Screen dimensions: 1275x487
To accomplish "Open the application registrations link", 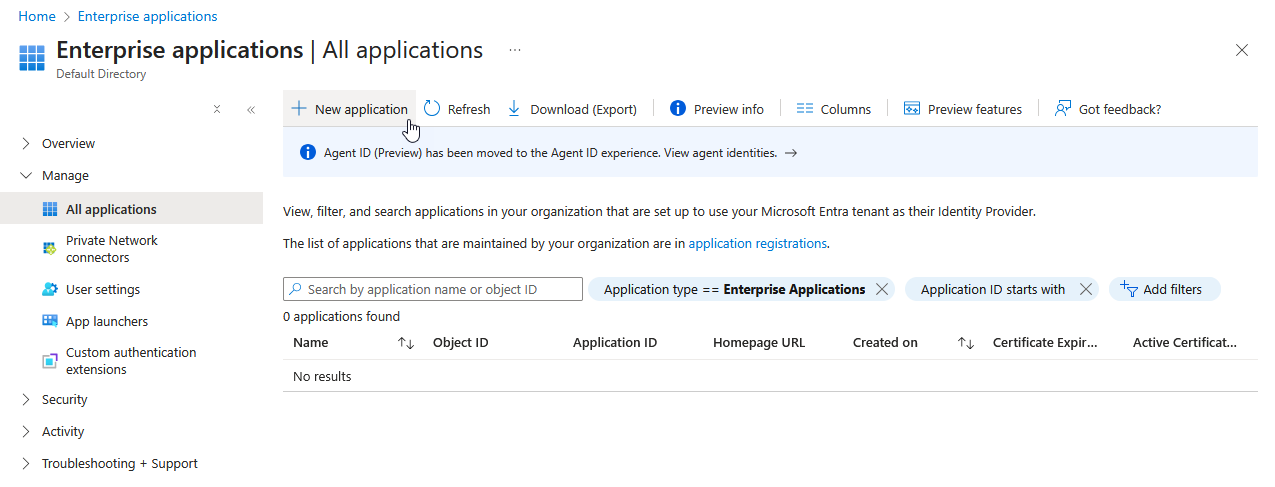I will [757, 243].
